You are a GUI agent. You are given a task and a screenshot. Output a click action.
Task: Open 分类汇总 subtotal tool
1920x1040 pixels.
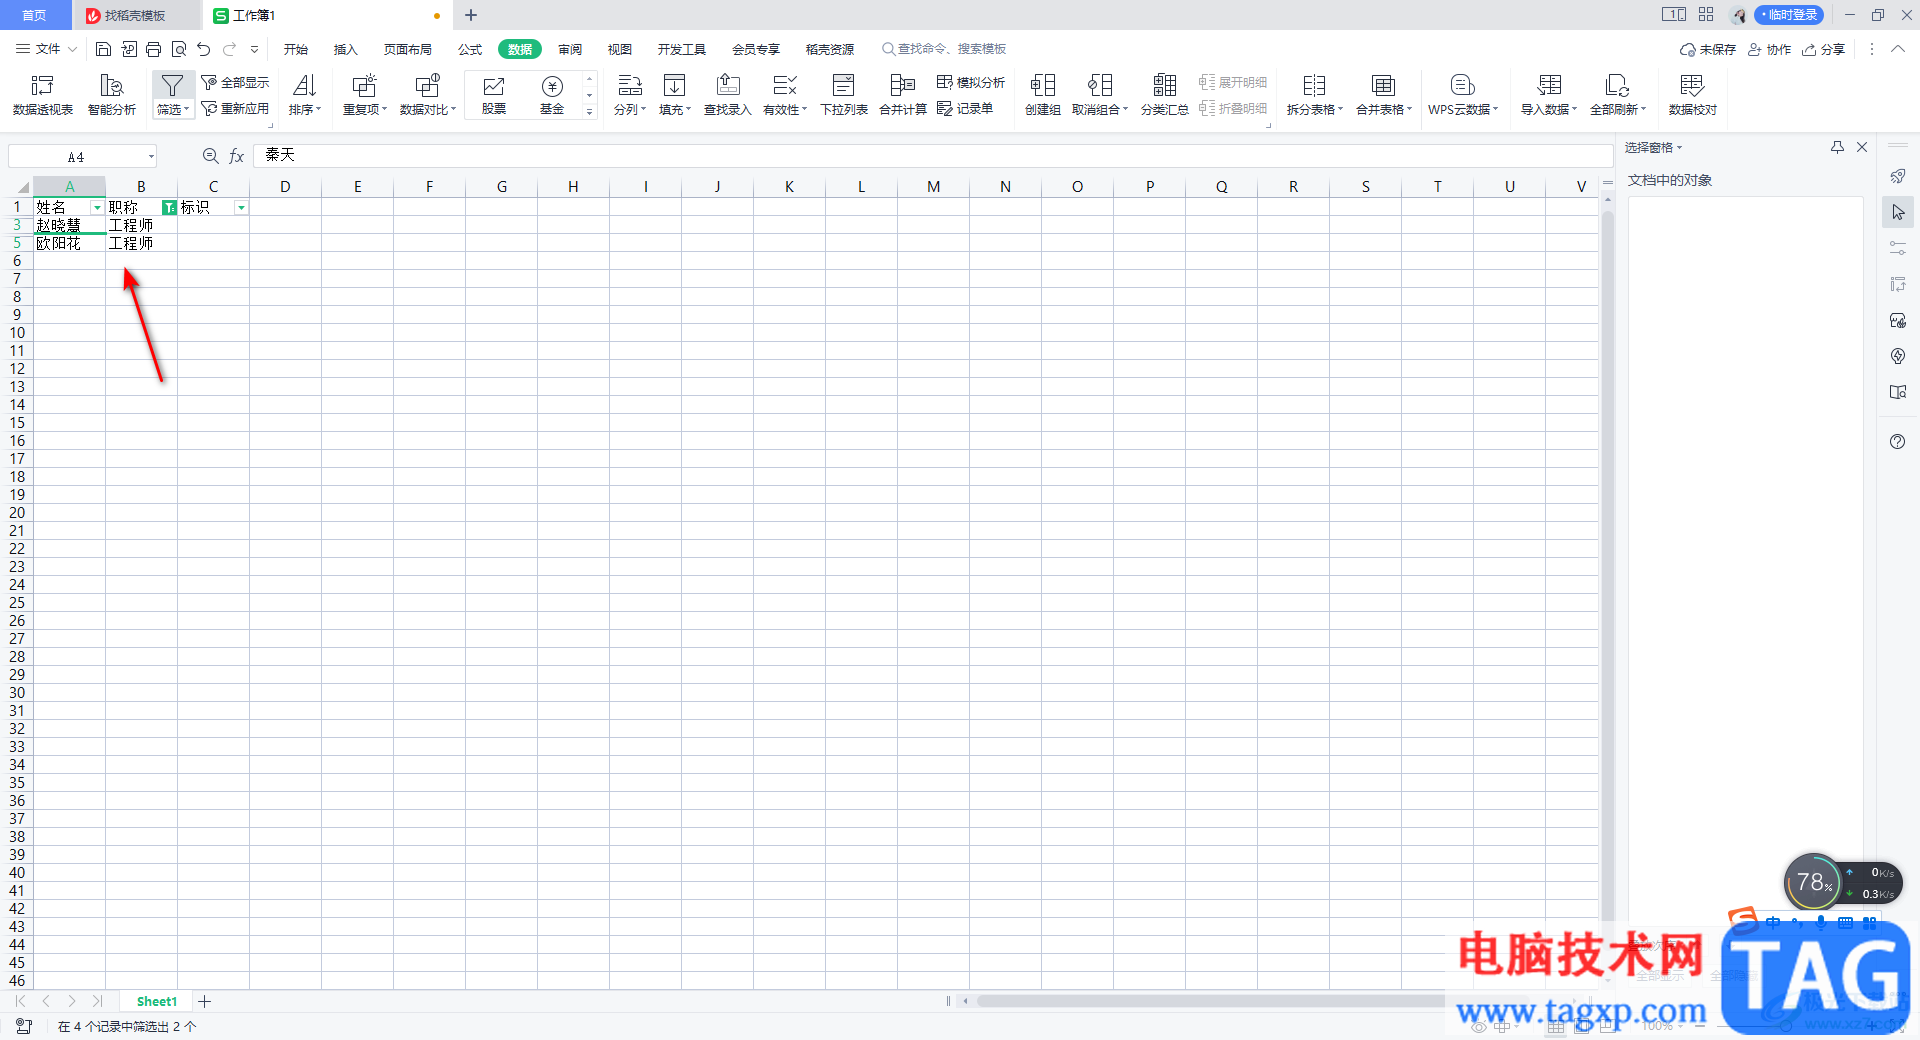pyautogui.click(x=1165, y=95)
